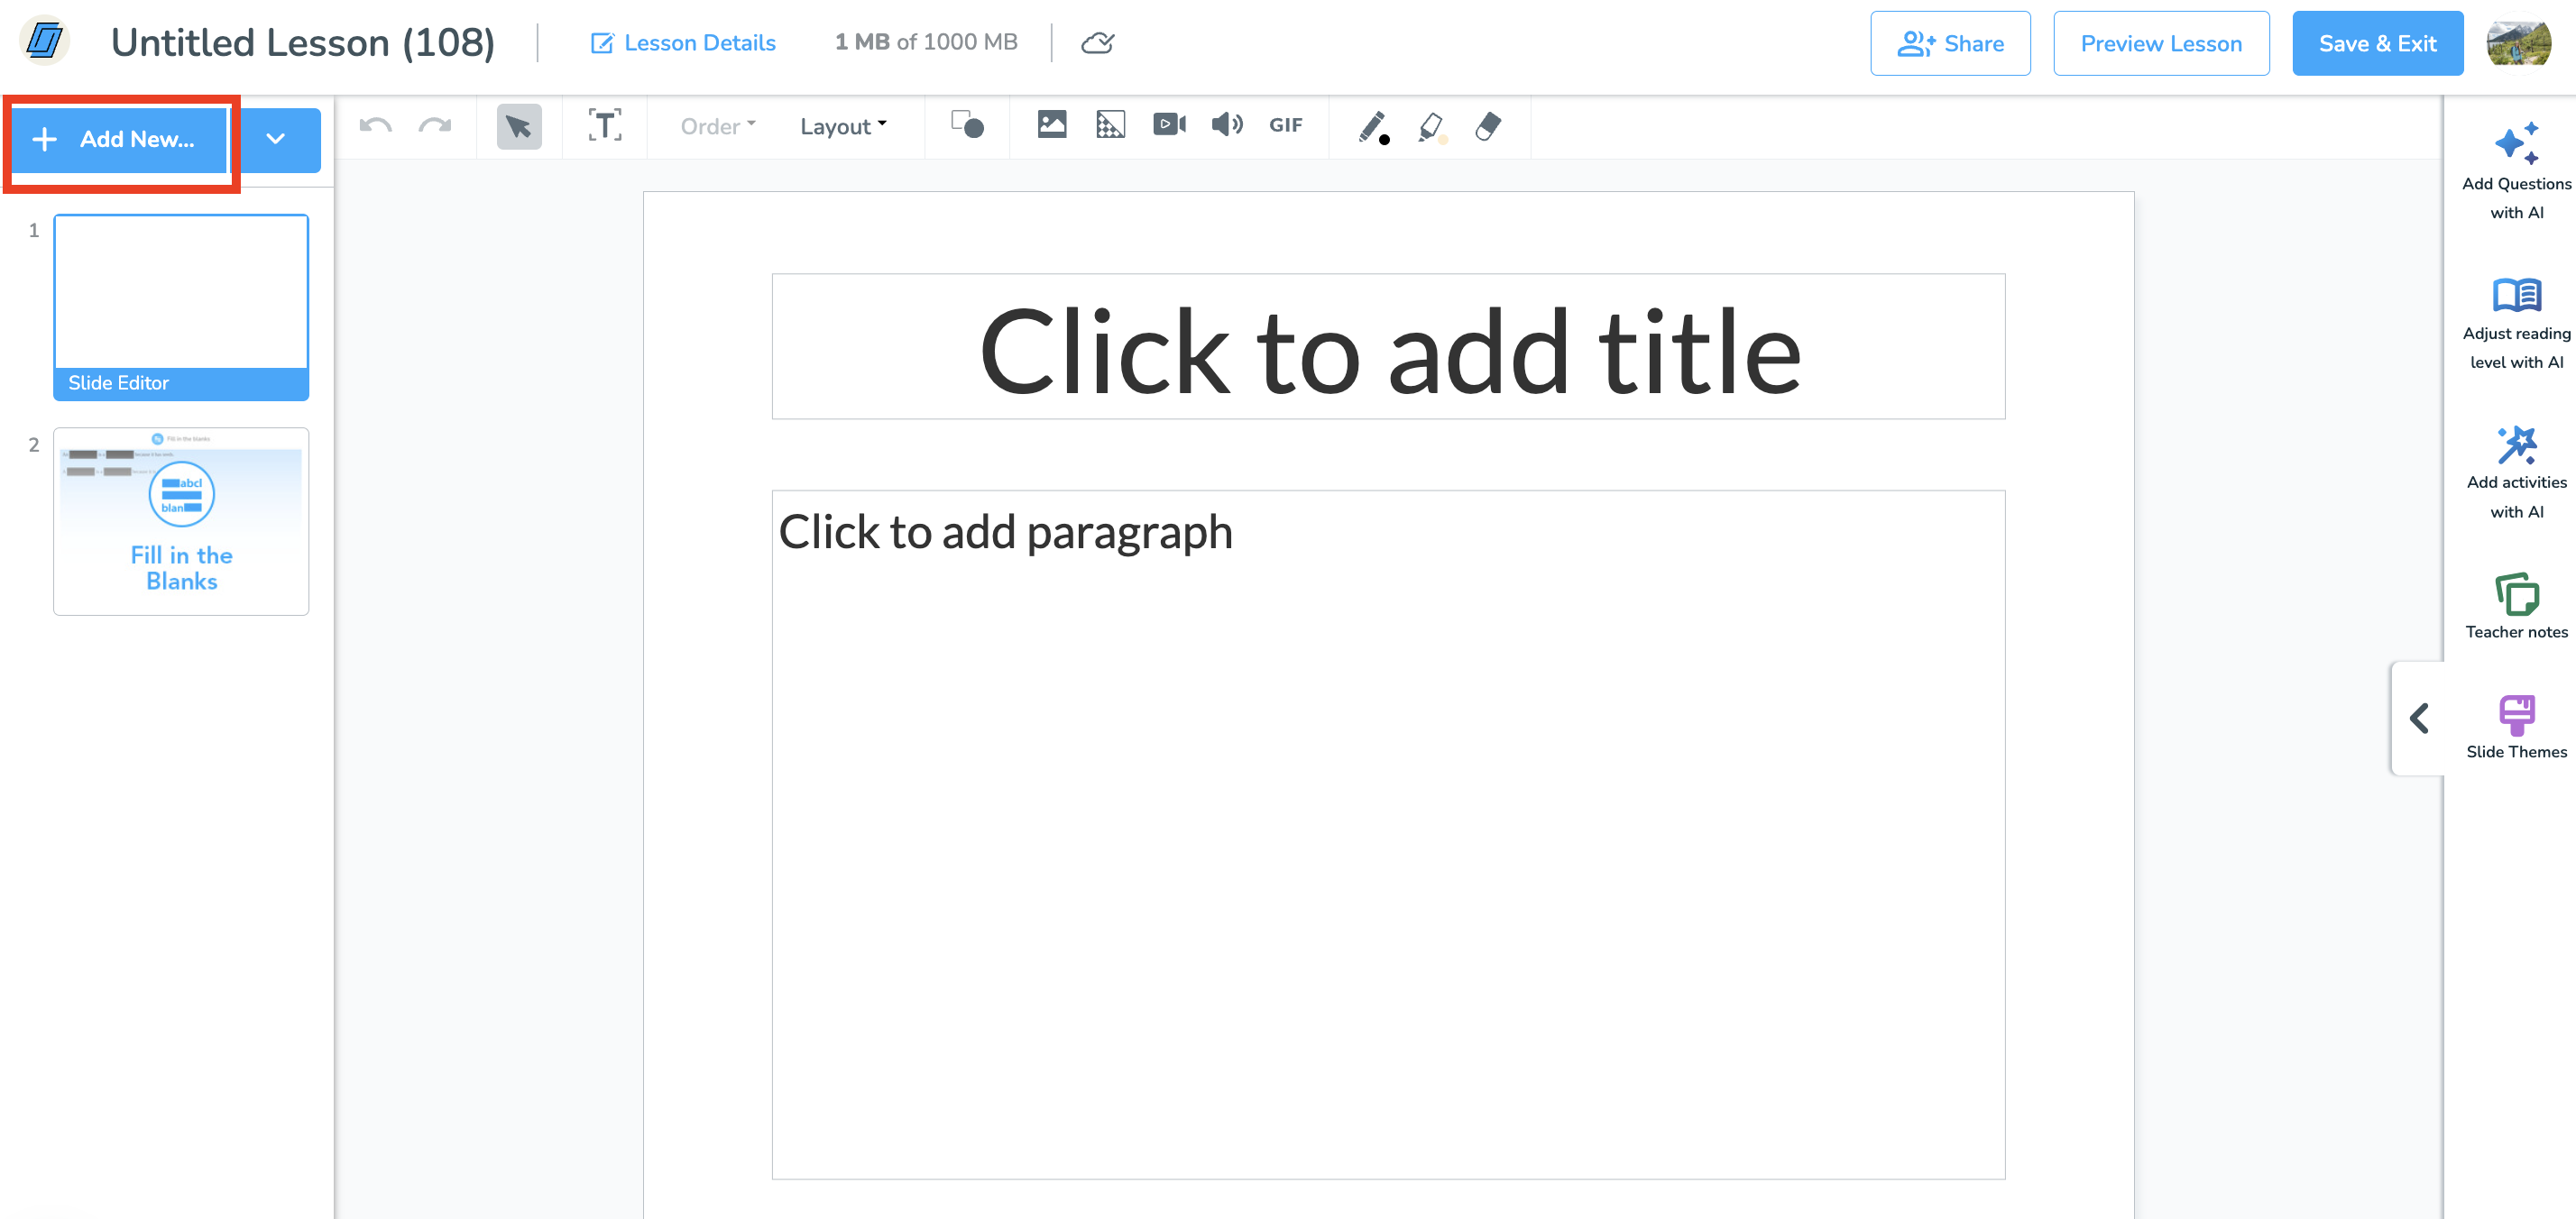Open the Layout dropdown

pos(843,126)
